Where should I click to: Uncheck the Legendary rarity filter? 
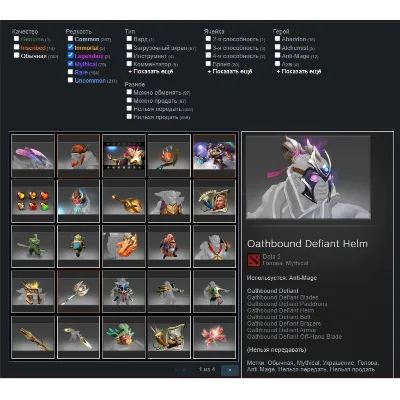(x=70, y=55)
